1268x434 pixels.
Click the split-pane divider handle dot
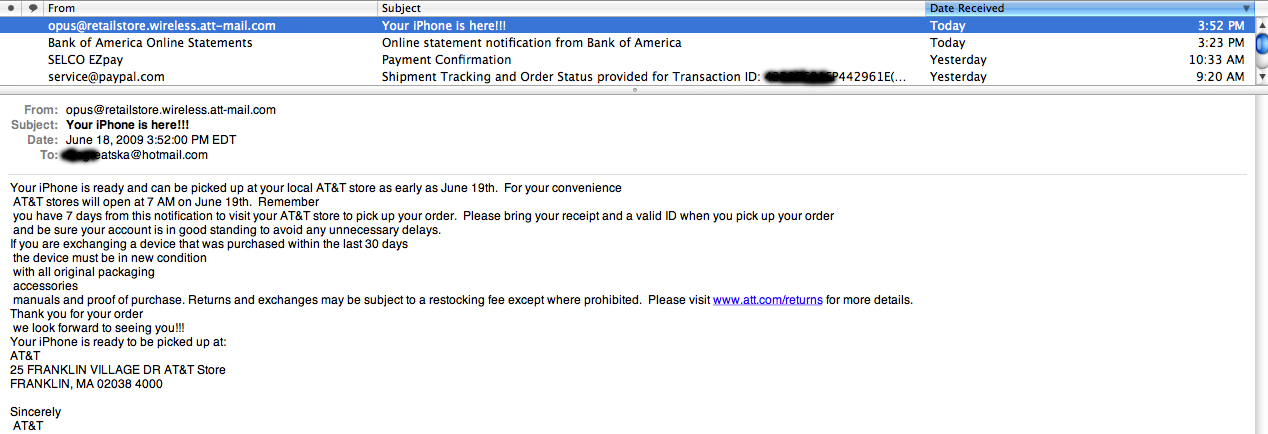[x=634, y=90]
